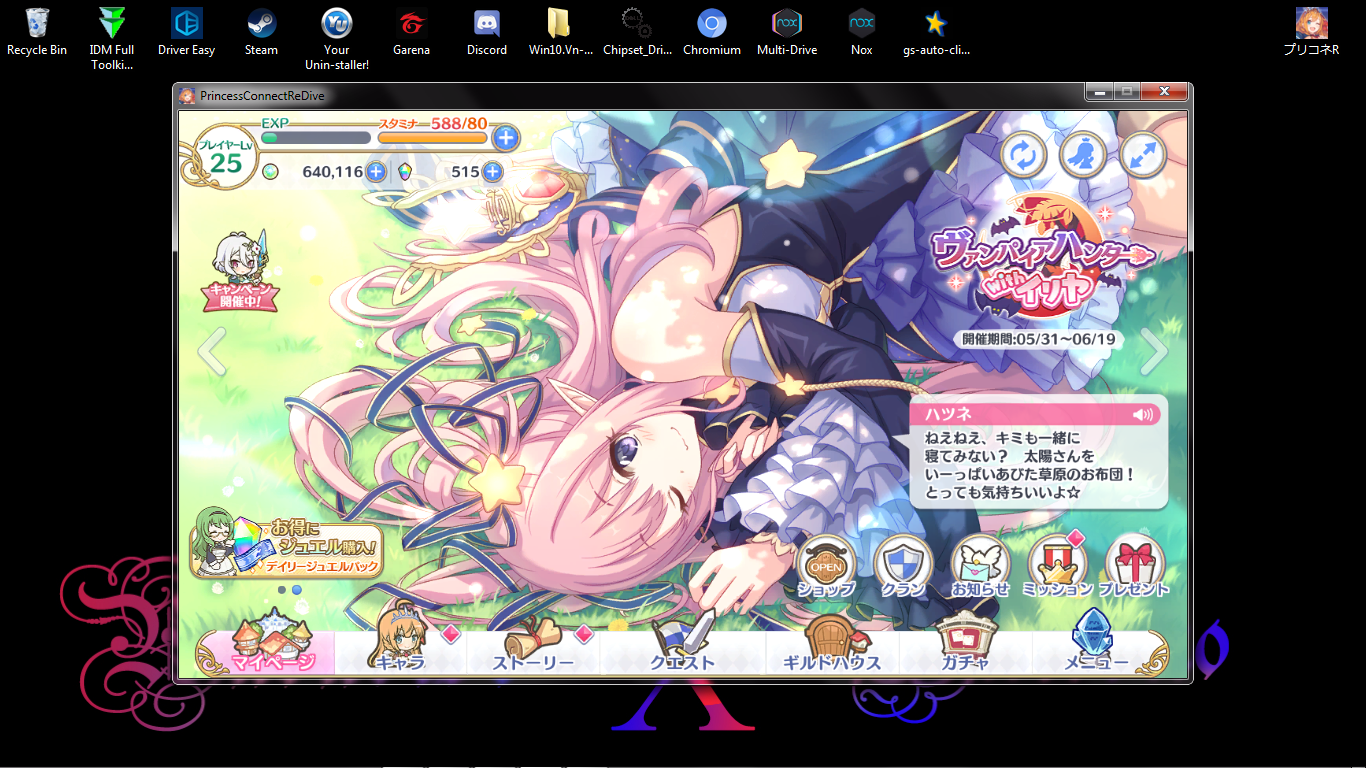Click the orange スタミナ stamina bar
The height and width of the screenshot is (768, 1366).
[433, 138]
